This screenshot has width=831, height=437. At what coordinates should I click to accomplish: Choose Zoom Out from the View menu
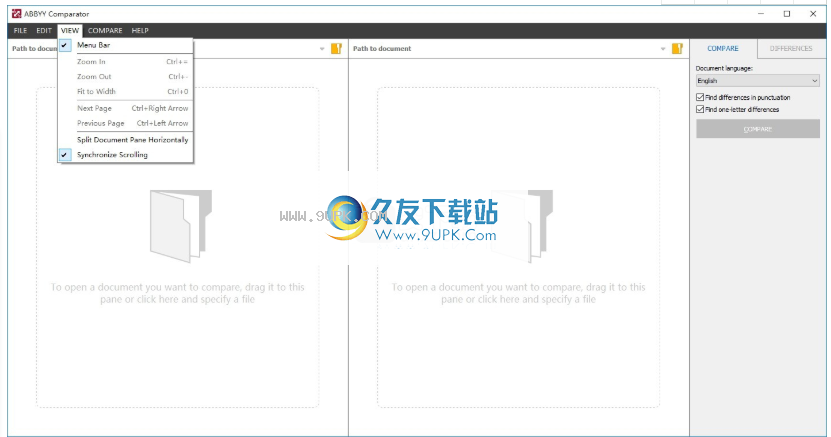tap(126, 77)
